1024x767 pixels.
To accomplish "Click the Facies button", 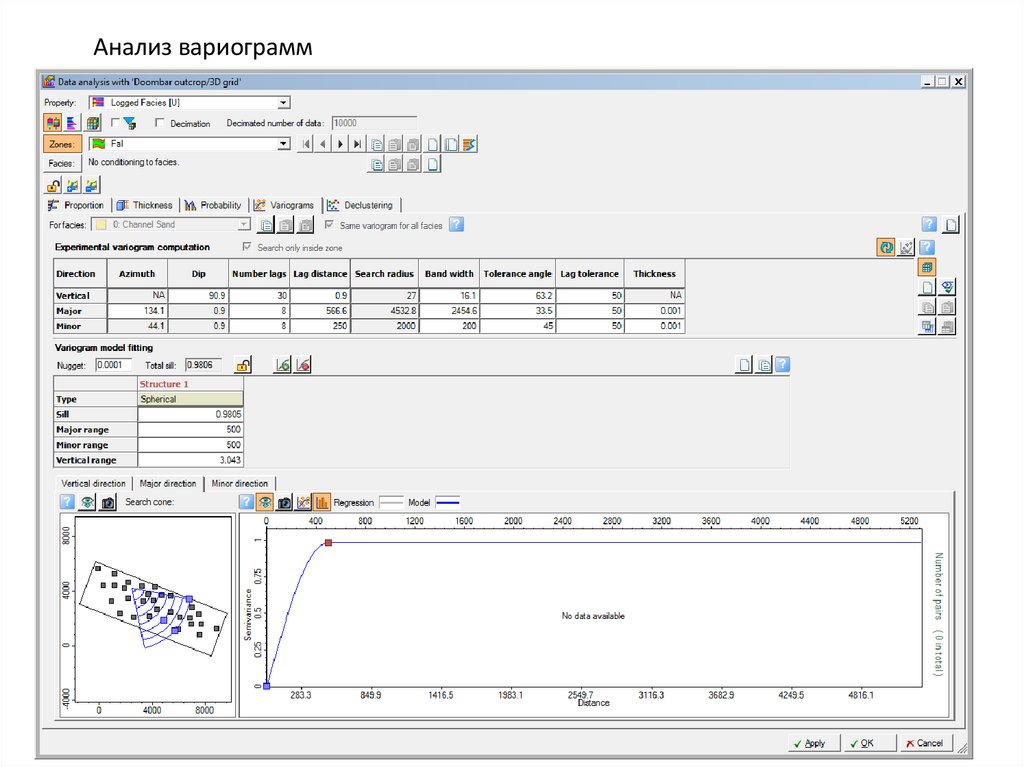I will [x=61, y=163].
